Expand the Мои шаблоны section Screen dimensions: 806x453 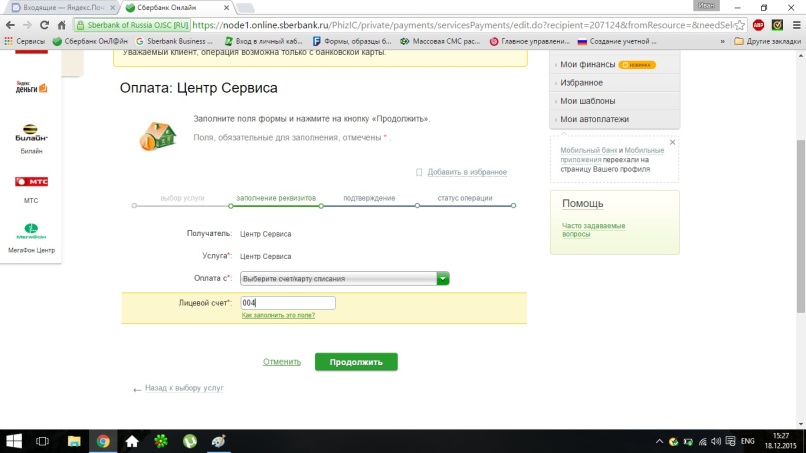(588, 101)
